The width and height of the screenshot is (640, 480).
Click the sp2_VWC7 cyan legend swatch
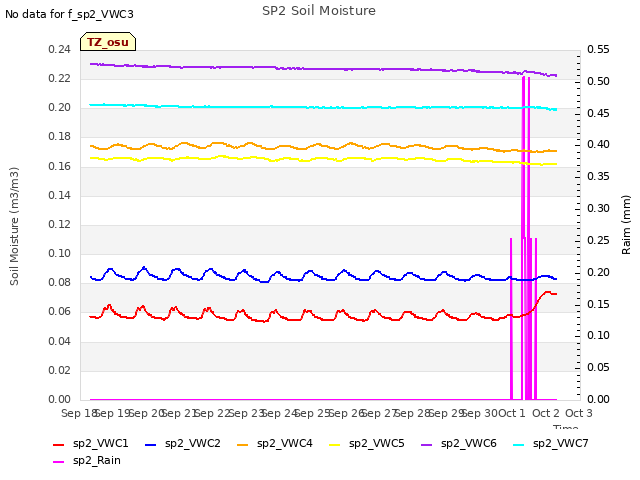click(x=518, y=444)
